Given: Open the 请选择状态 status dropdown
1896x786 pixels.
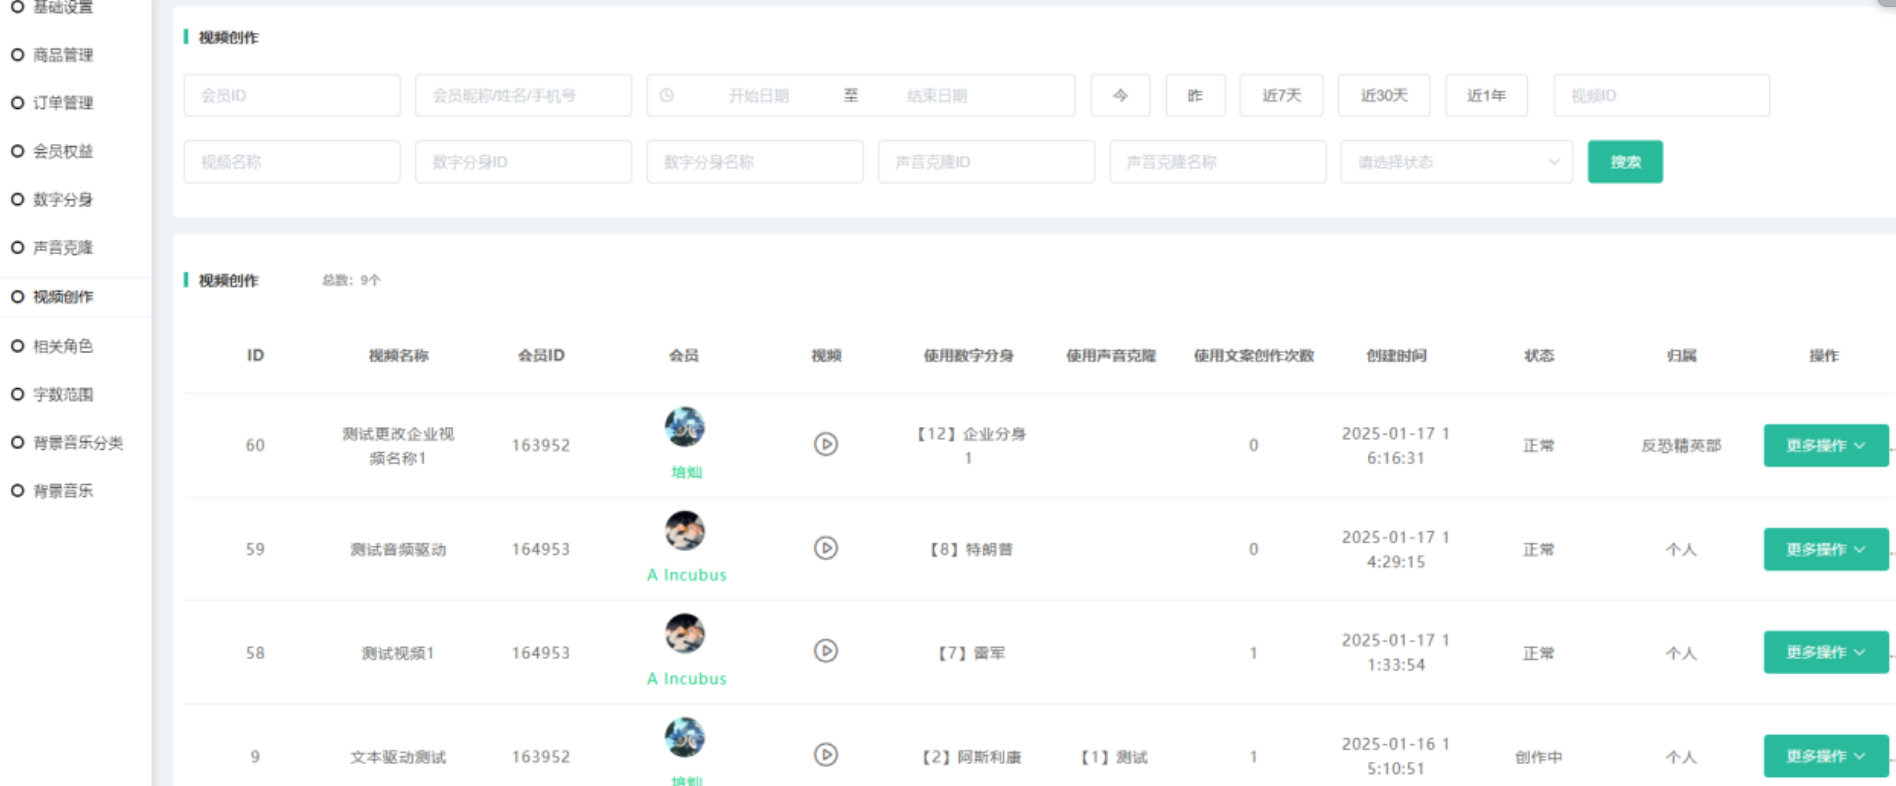Looking at the screenshot, I should coord(1456,162).
